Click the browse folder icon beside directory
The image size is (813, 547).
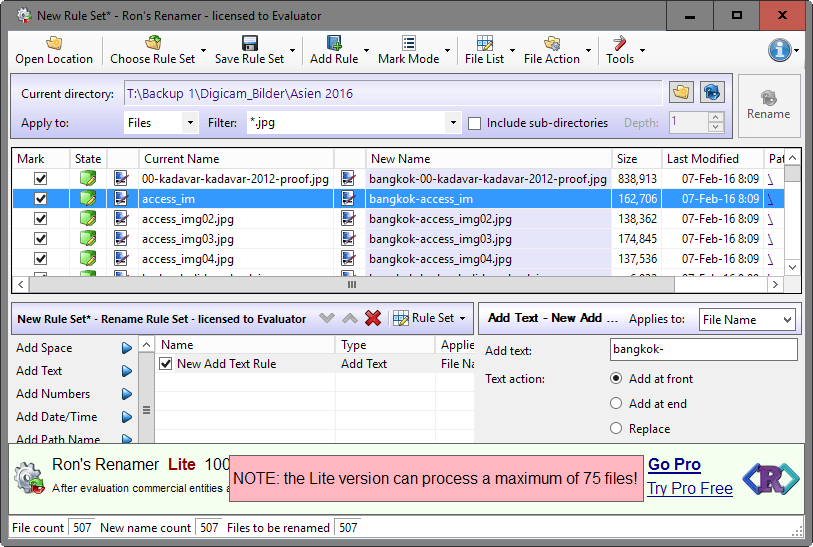coord(681,93)
